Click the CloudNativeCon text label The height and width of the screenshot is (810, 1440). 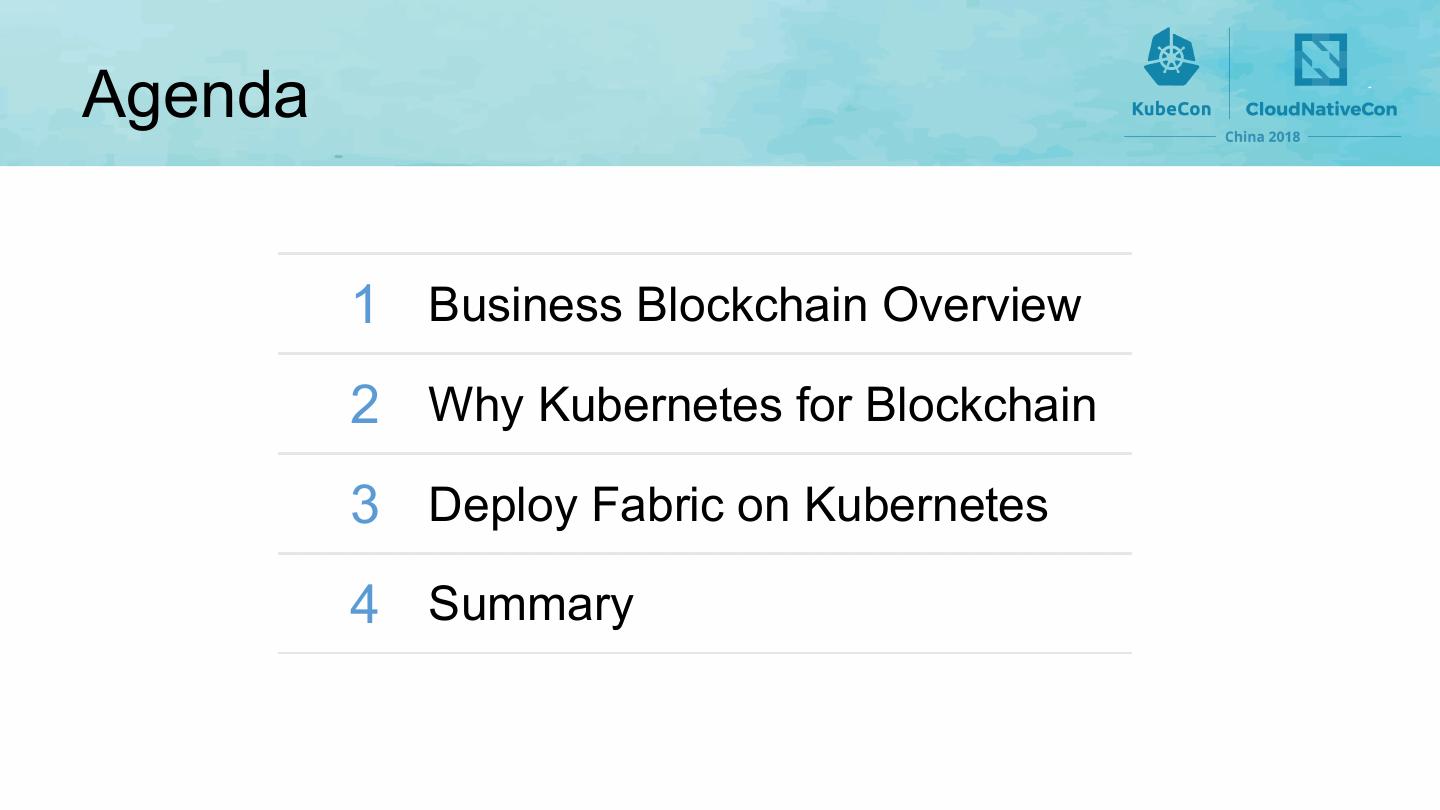pos(1321,109)
